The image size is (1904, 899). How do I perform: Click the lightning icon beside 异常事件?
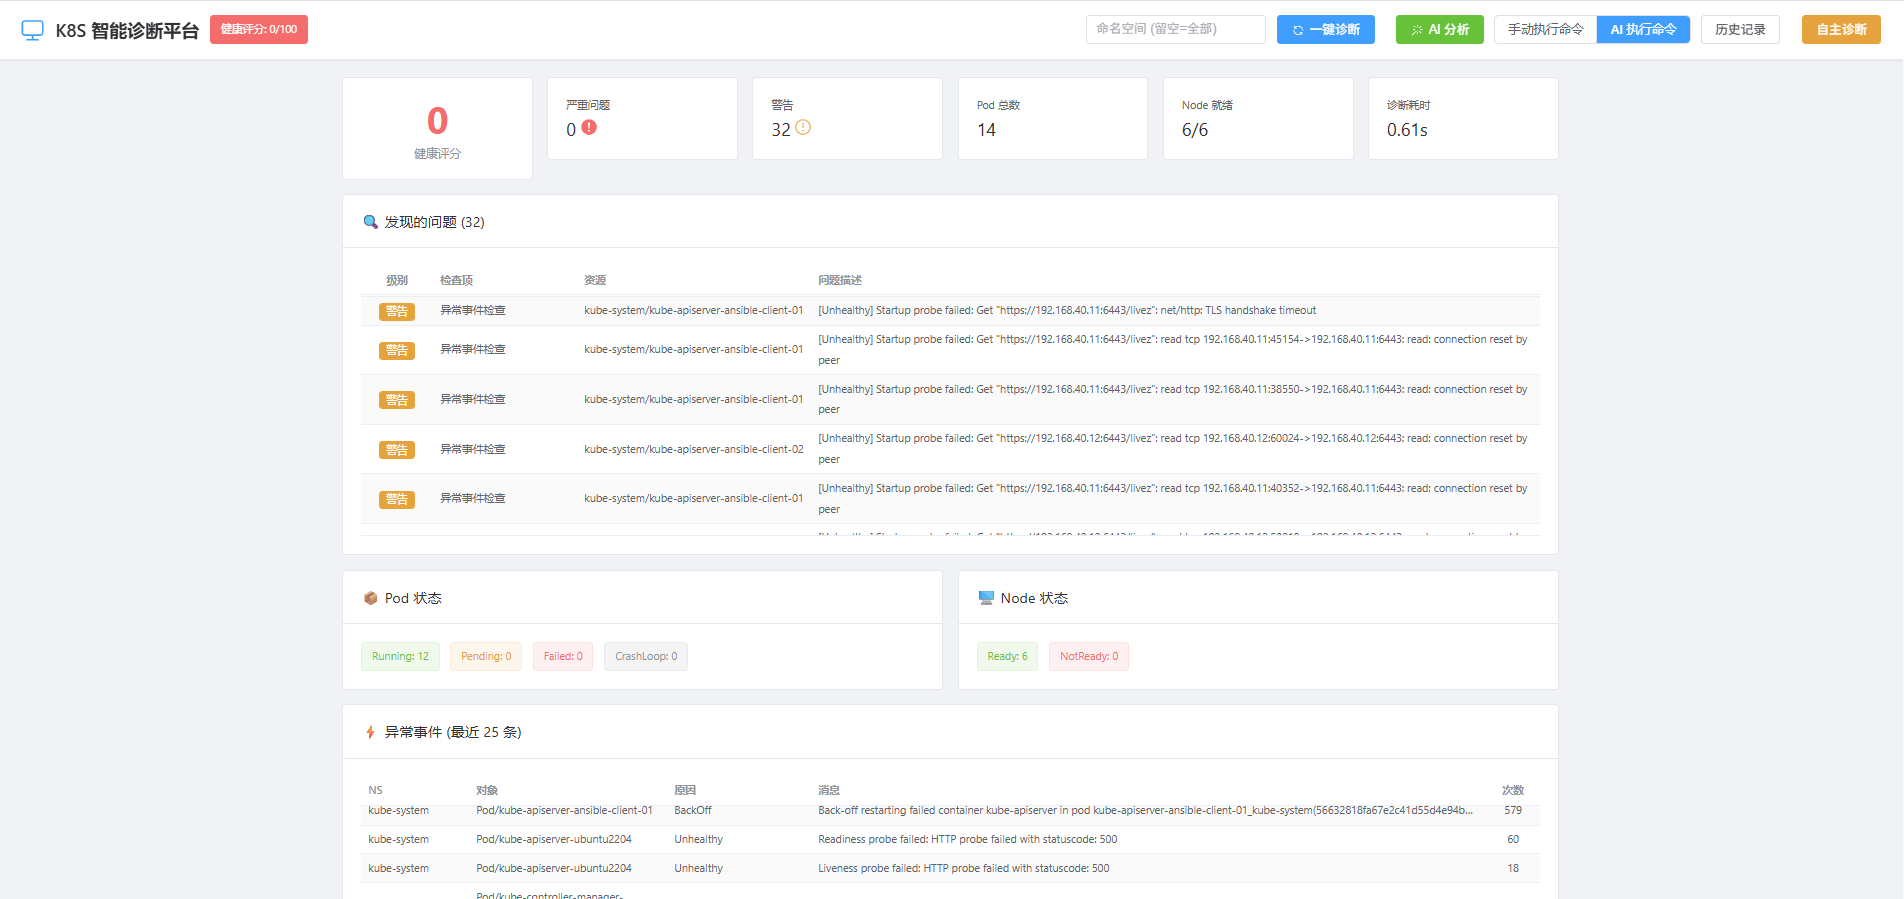pos(370,732)
